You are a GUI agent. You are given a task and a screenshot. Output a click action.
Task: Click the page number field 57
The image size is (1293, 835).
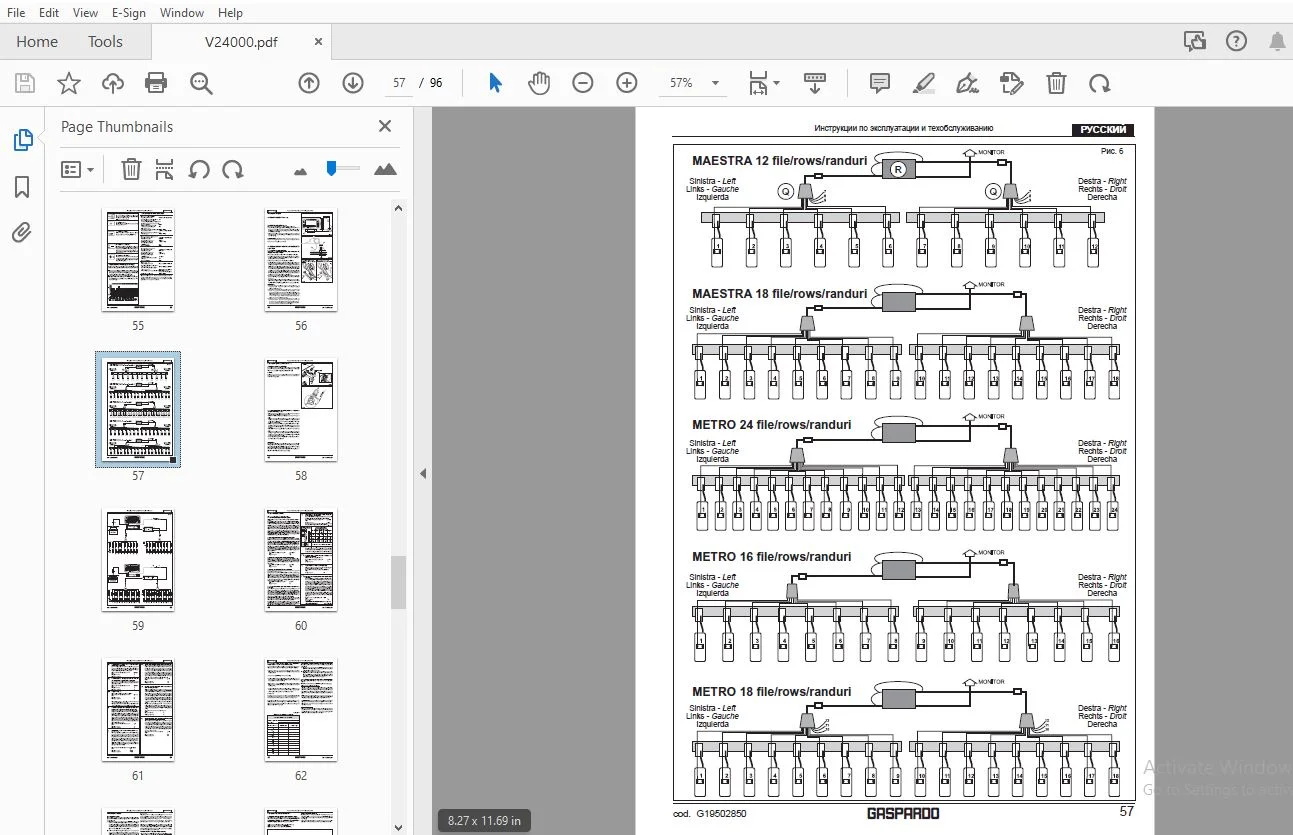399,83
